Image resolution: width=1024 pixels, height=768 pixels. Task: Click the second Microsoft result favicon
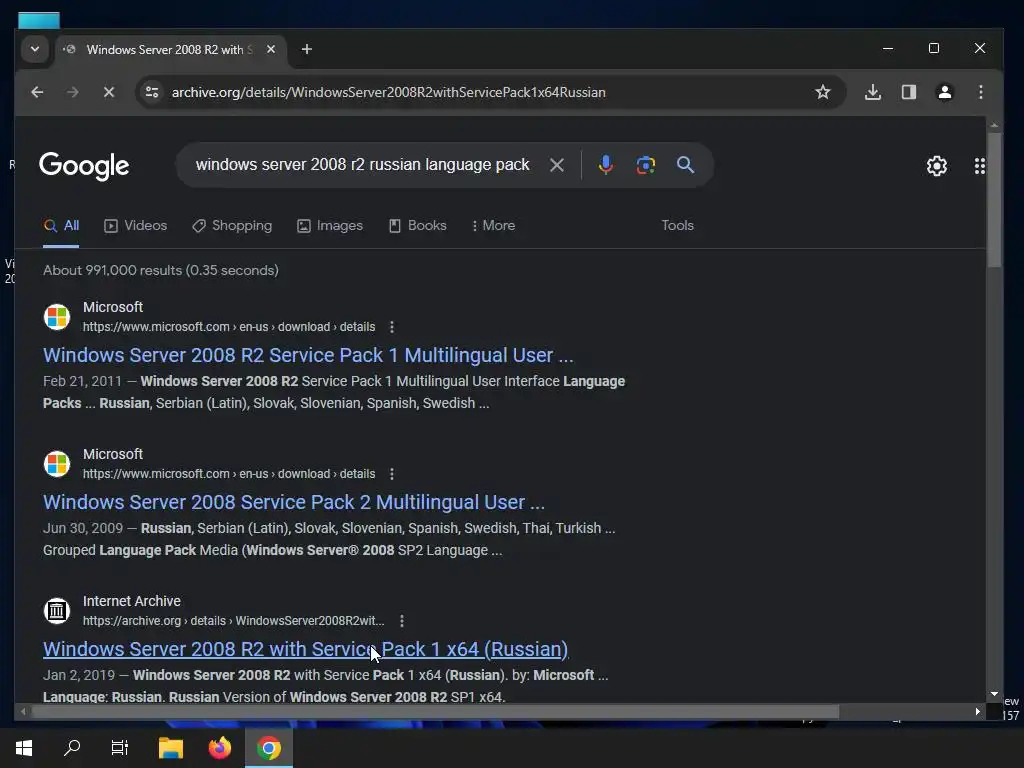pos(57,464)
